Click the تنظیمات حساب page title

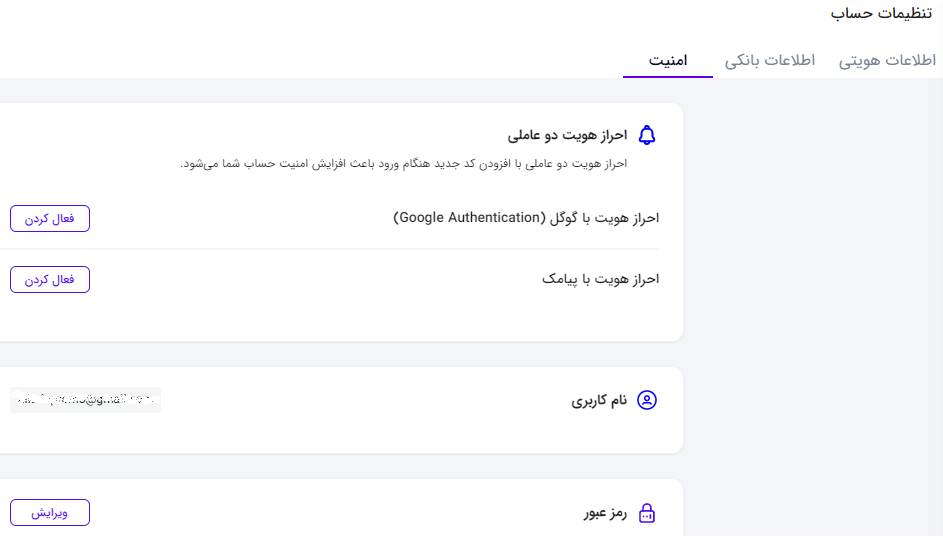click(881, 13)
